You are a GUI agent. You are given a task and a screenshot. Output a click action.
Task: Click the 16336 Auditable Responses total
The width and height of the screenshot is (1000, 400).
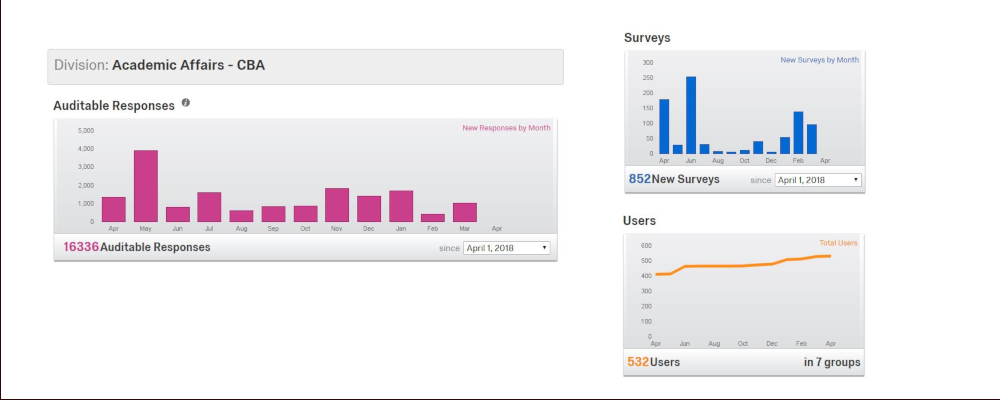(x=136, y=247)
